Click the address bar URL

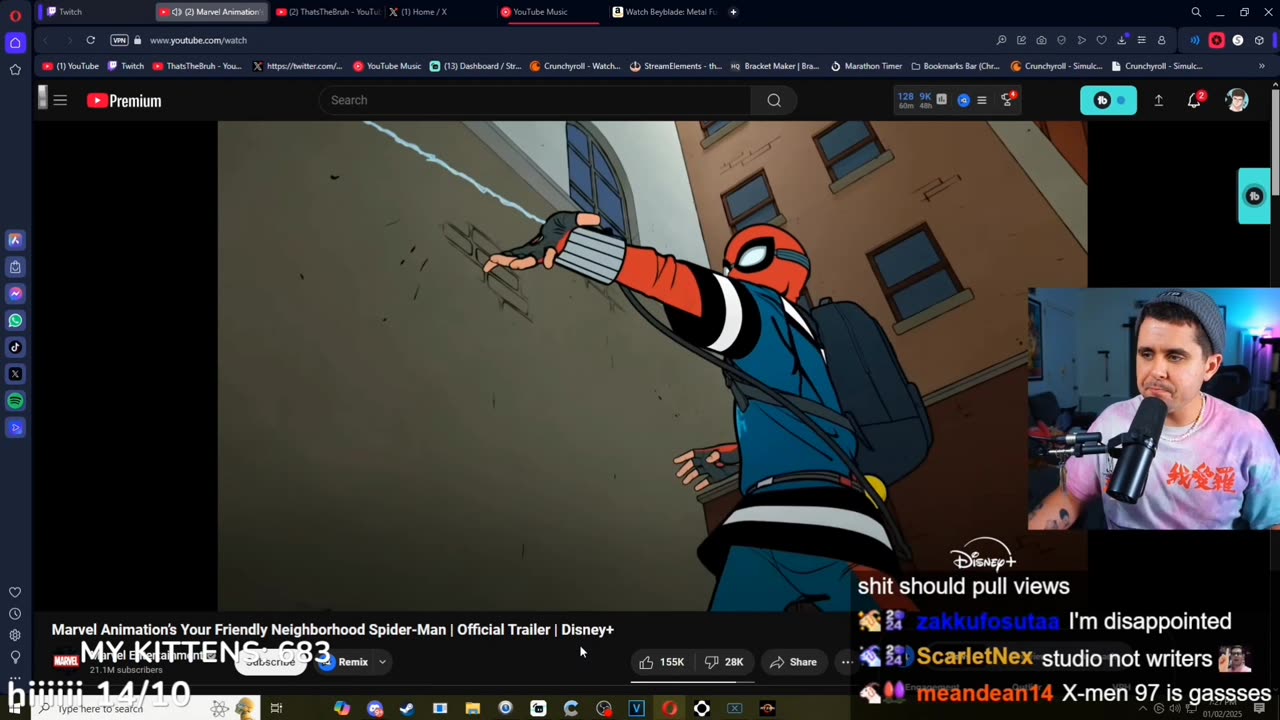tap(198, 40)
